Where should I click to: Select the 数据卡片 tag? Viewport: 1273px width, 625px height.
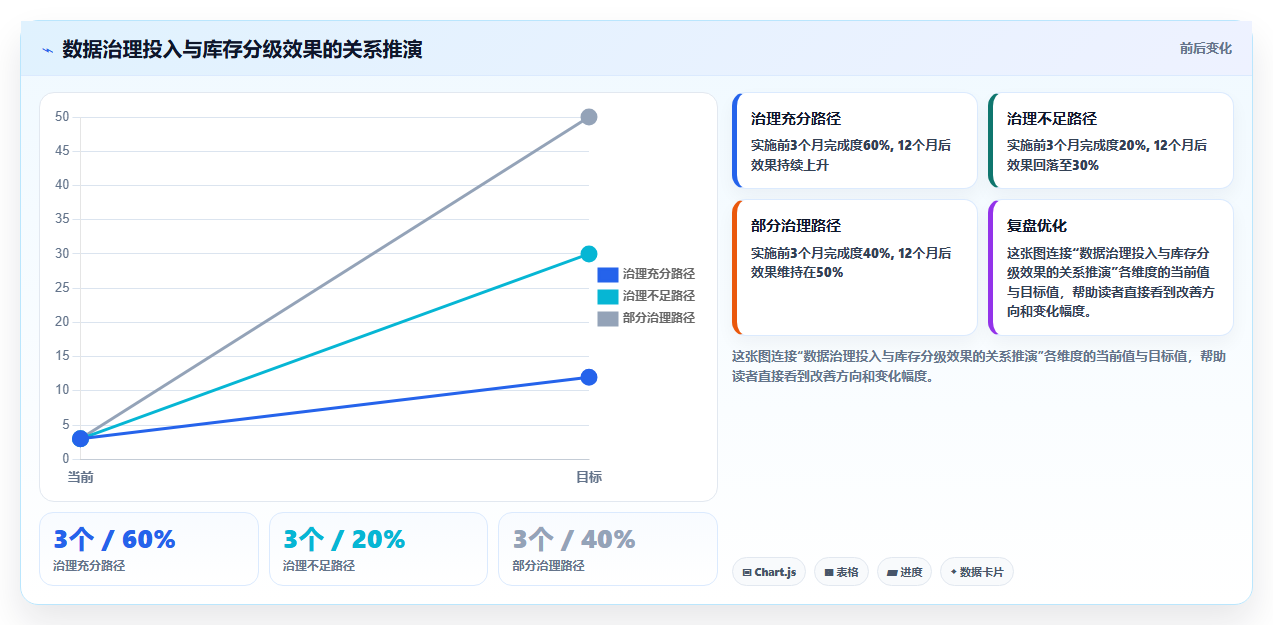point(977,572)
